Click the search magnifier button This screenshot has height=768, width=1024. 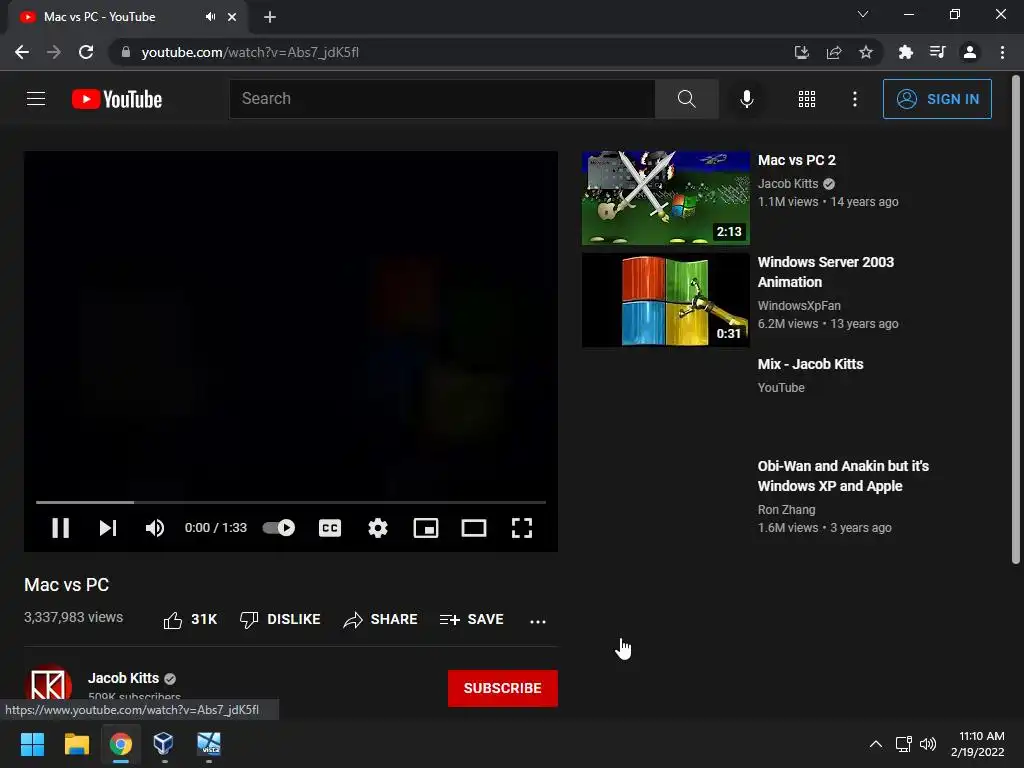point(686,99)
